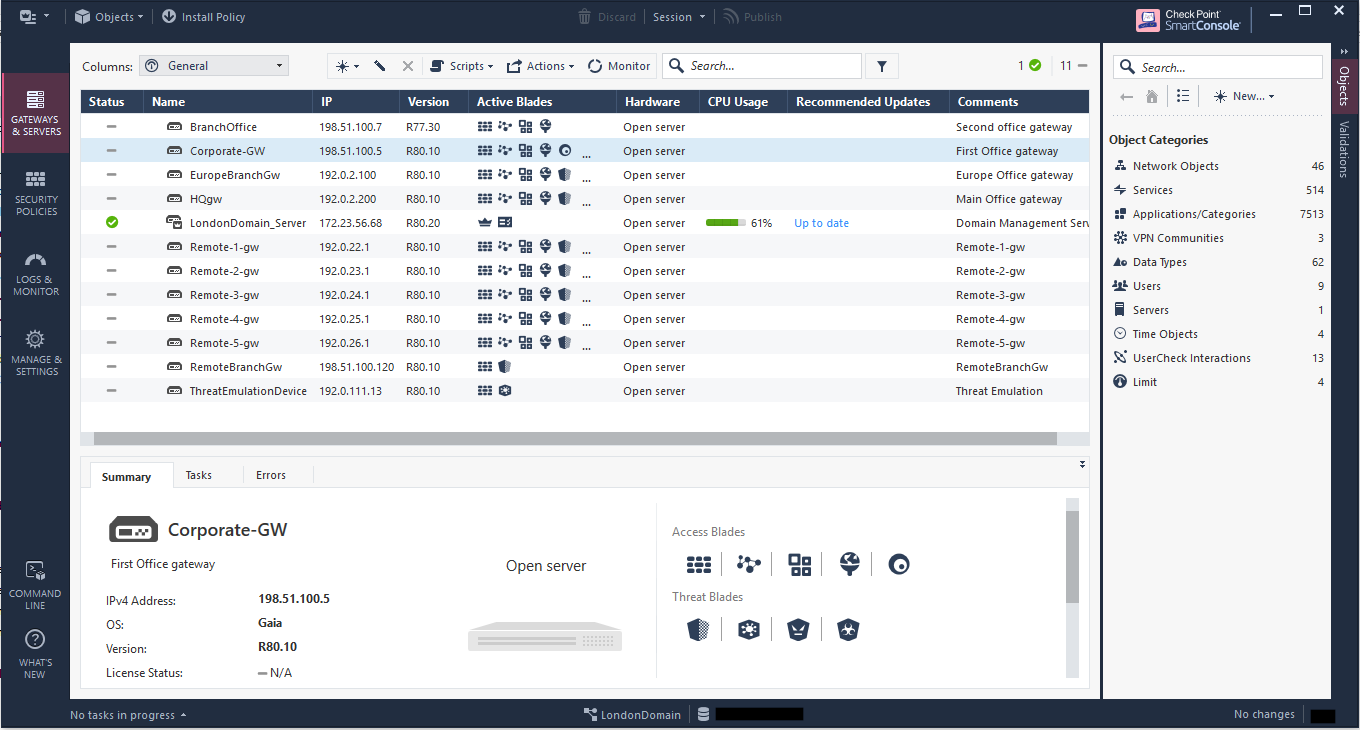Open the New... dropdown in Objects panel

pos(1244,96)
